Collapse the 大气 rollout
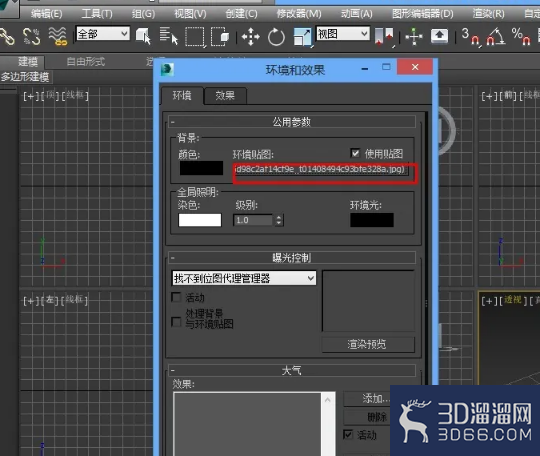540x456 pixels. pyautogui.click(x=292, y=371)
